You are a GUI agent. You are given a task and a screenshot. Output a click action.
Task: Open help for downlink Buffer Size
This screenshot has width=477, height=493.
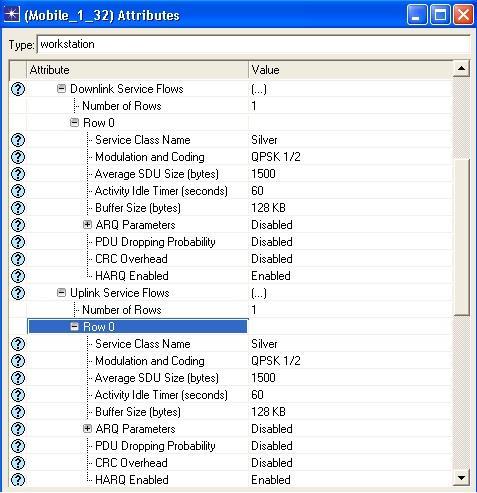click(18, 208)
